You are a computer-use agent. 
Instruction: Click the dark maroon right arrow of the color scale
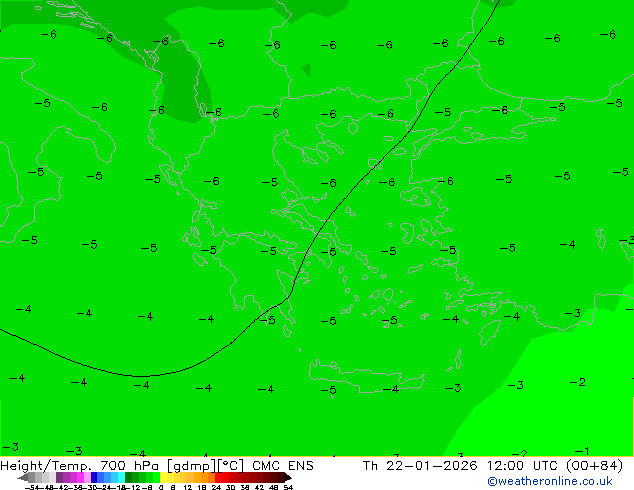(x=288, y=478)
